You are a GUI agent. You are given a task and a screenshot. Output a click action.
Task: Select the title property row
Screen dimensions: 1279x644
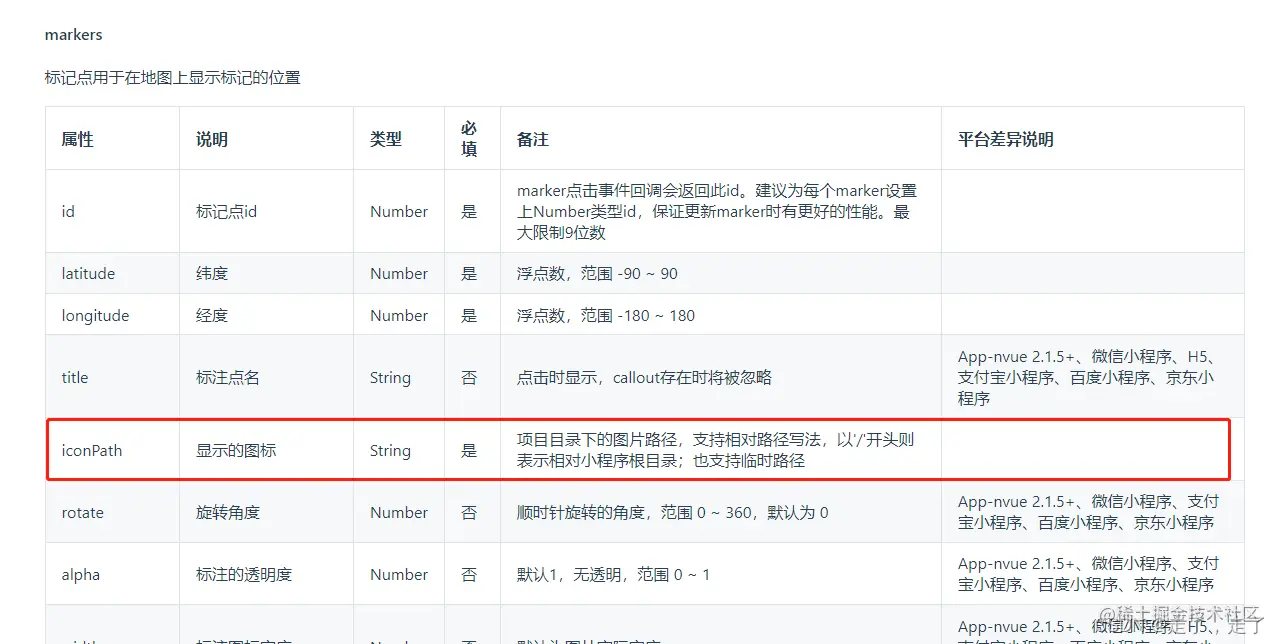coord(74,377)
